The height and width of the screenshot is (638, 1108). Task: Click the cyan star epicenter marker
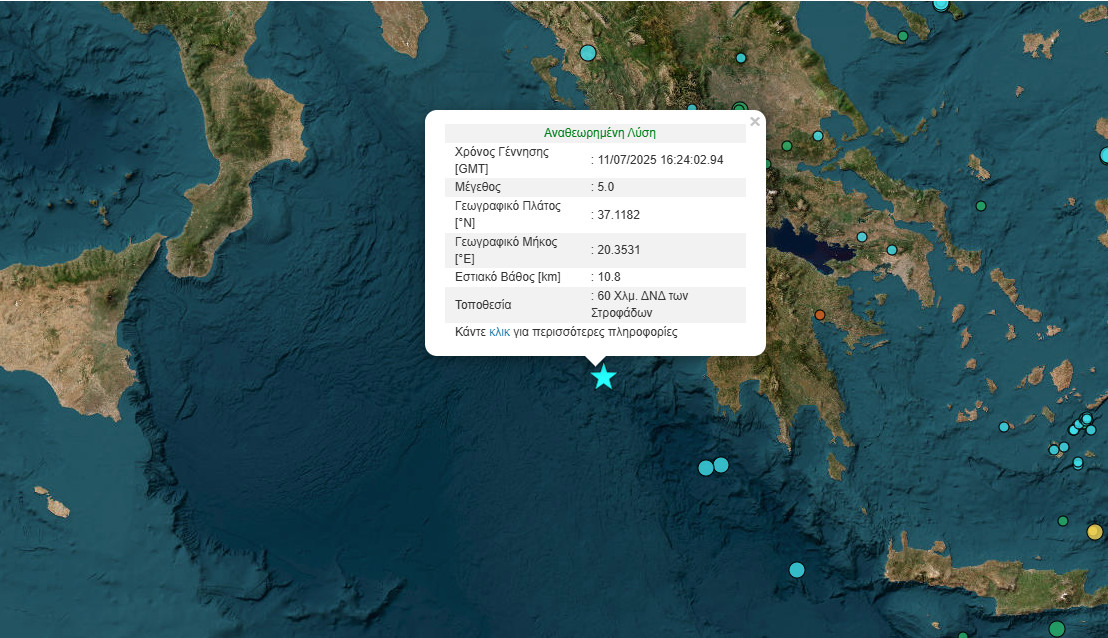pyautogui.click(x=603, y=377)
